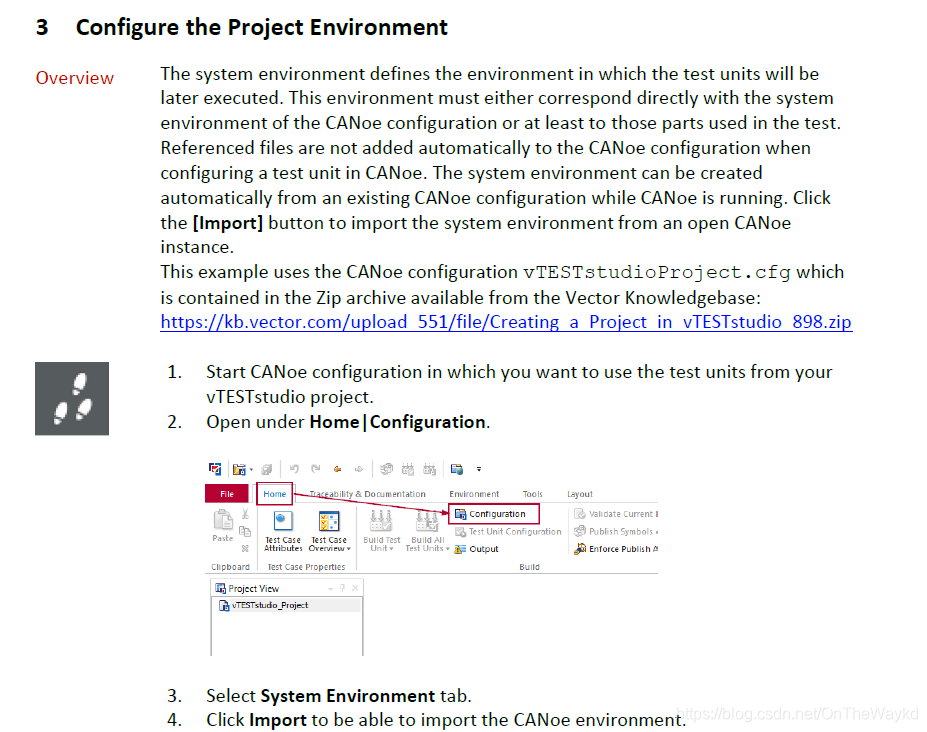927x732 pixels.
Task: Click the build test unit icon in quick access bar
Action: (x=408, y=469)
